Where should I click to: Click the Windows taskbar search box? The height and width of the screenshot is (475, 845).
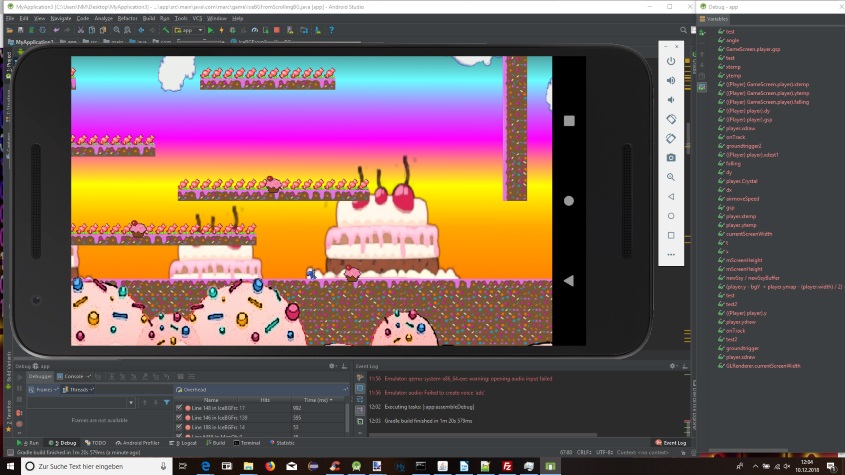click(97, 466)
